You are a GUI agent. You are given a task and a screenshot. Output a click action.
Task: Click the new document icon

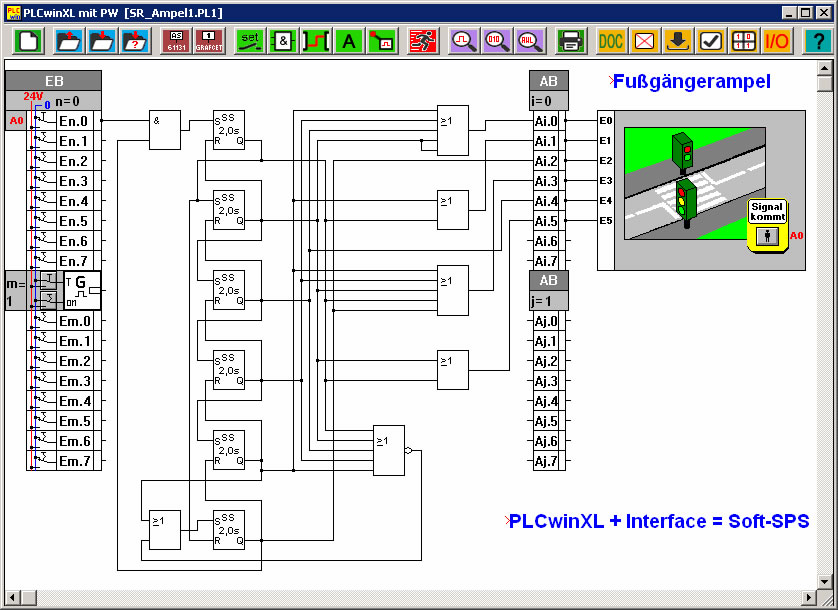pos(28,41)
